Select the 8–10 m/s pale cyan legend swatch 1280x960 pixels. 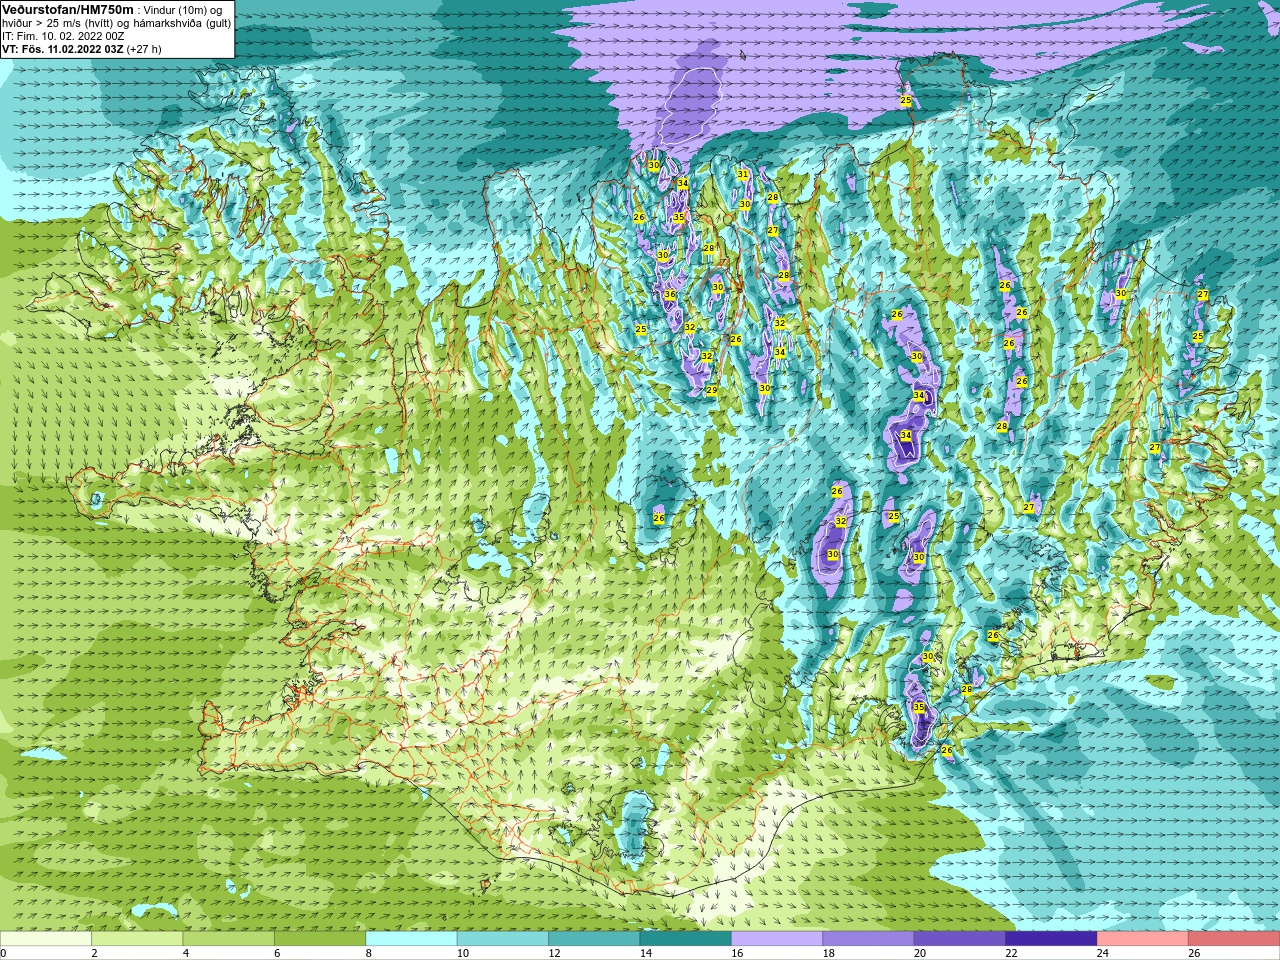point(412,939)
